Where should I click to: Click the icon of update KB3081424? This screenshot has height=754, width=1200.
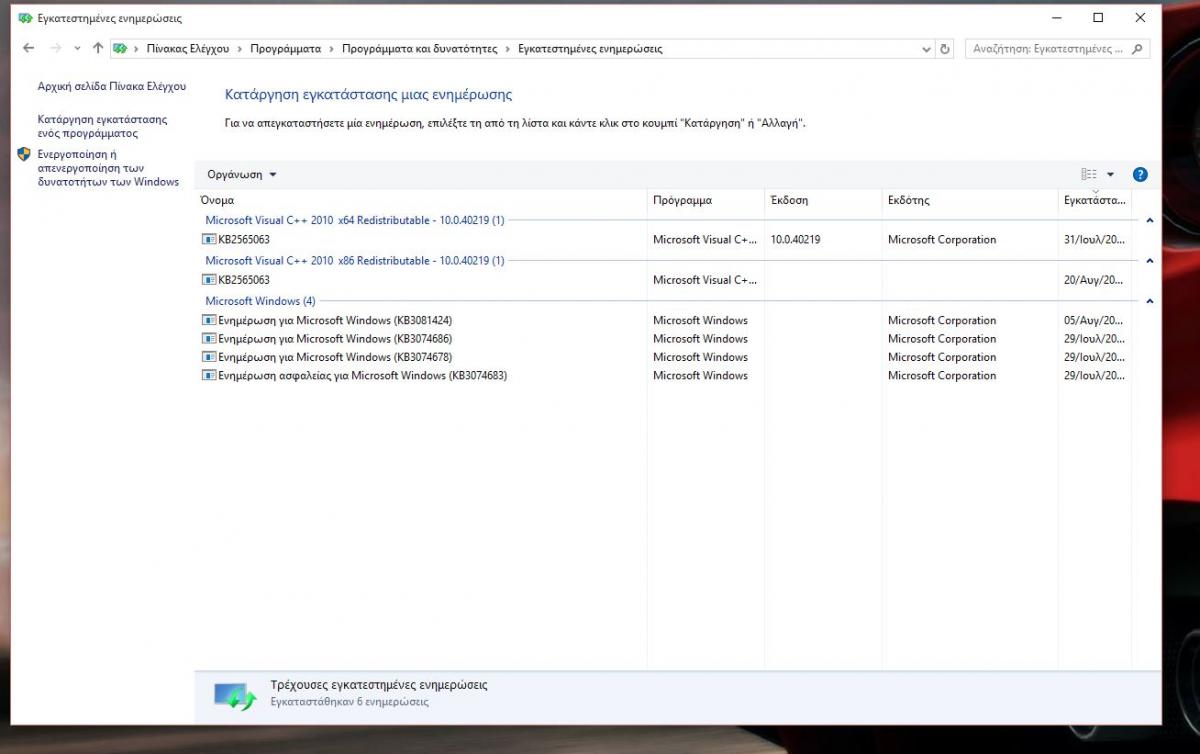pos(209,320)
